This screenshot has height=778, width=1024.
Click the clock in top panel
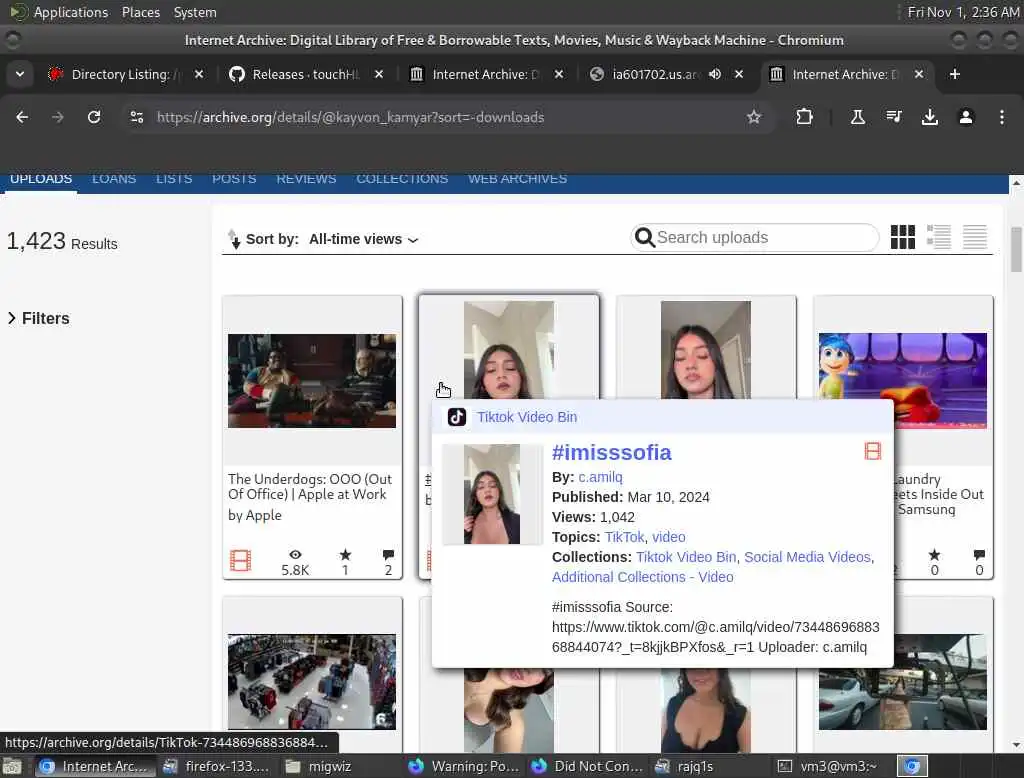click(963, 12)
